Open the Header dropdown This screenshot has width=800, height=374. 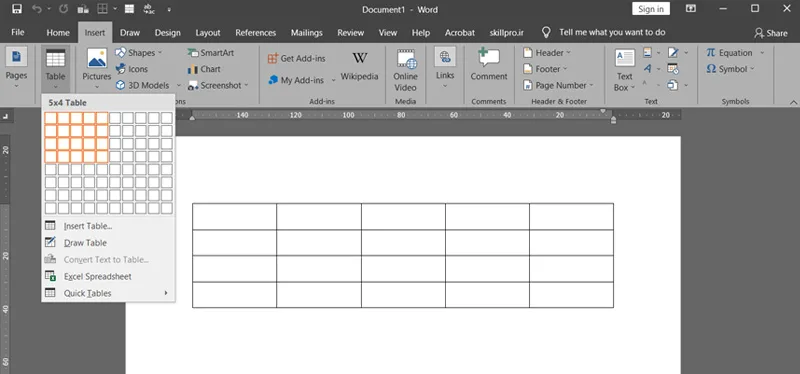coord(546,53)
